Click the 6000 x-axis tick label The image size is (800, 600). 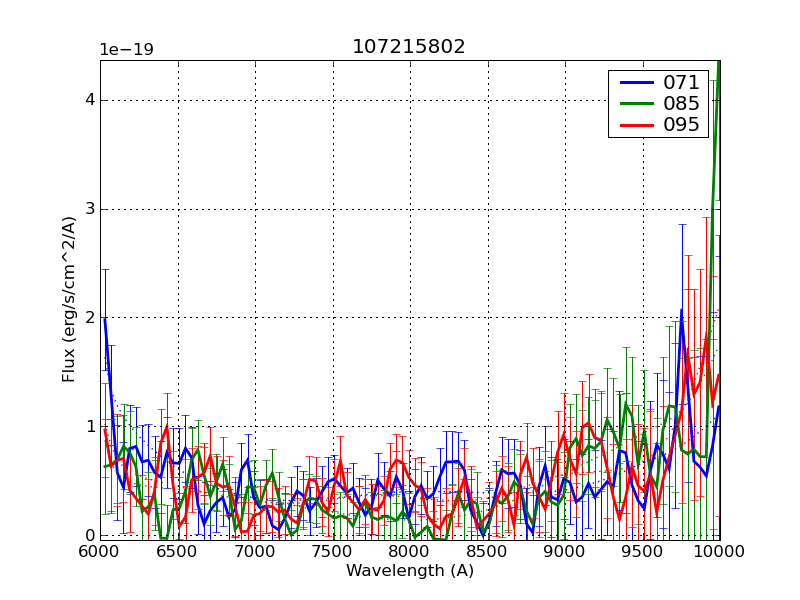pyautogui.click(x=100, y=552)
